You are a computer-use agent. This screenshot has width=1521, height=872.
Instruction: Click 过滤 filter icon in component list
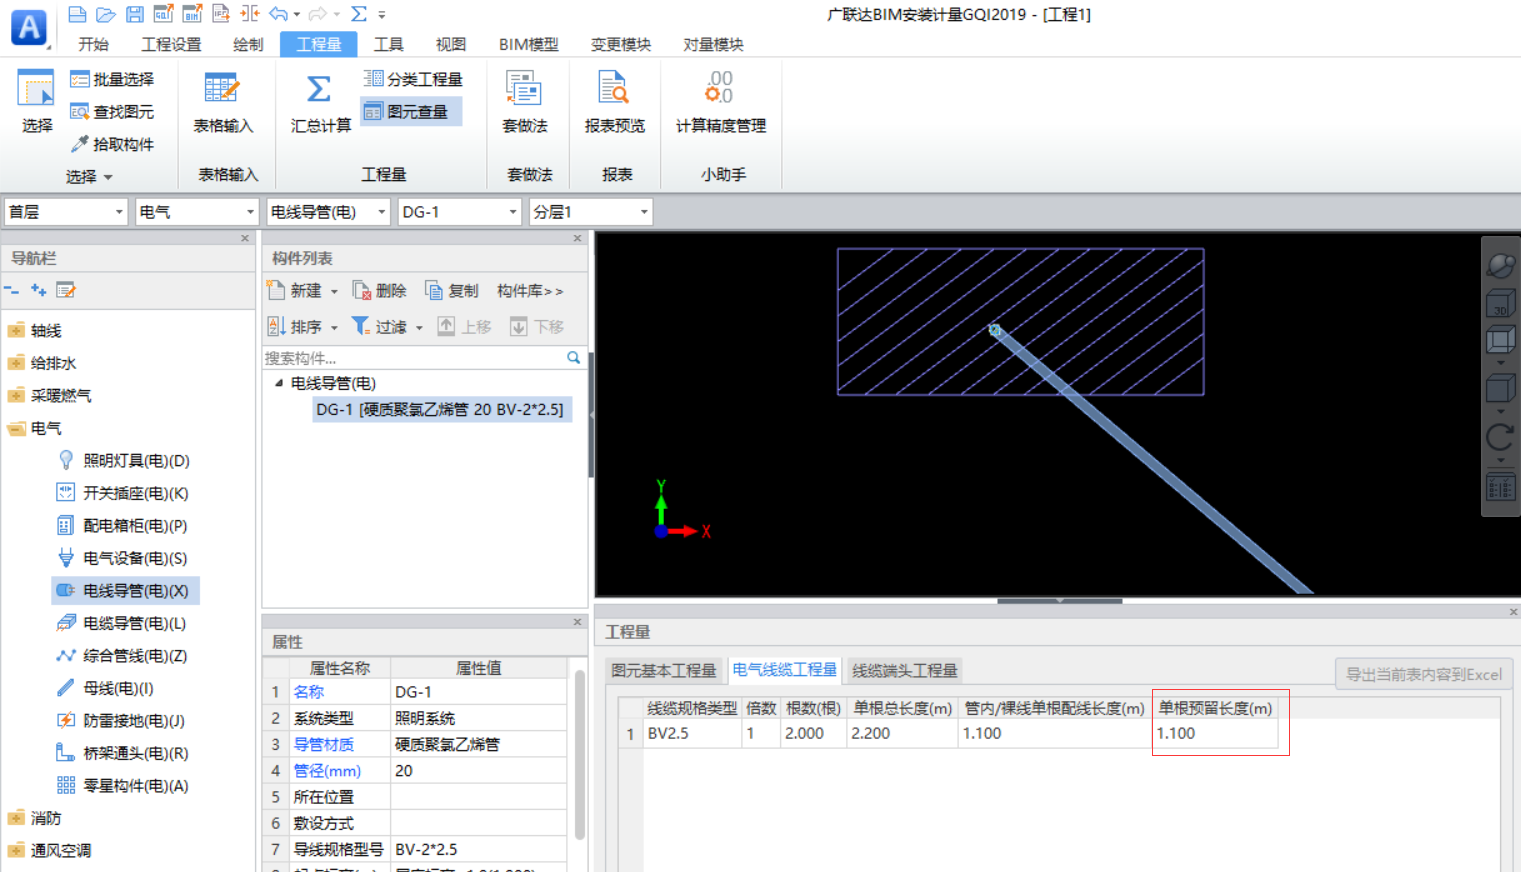pyautogui.click(x=360, y=326)
